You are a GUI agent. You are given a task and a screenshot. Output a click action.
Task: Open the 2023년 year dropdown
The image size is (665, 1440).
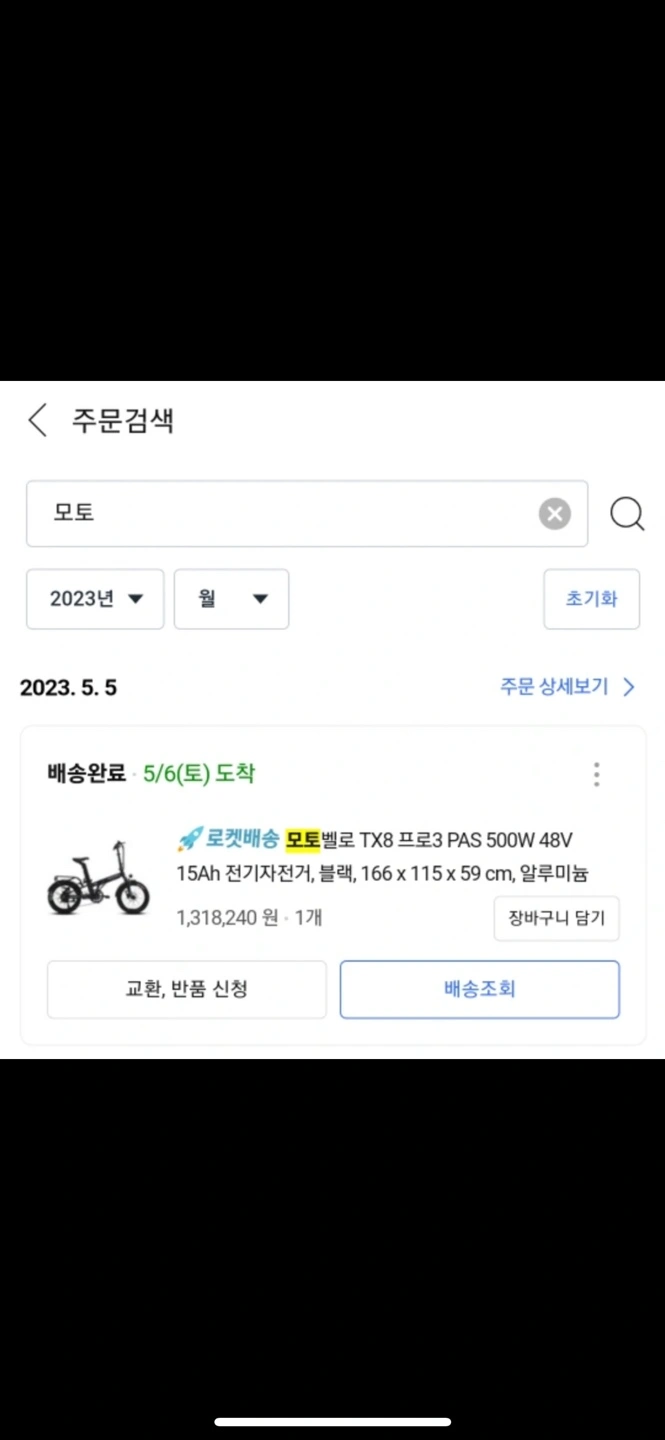tap(95, 599)
